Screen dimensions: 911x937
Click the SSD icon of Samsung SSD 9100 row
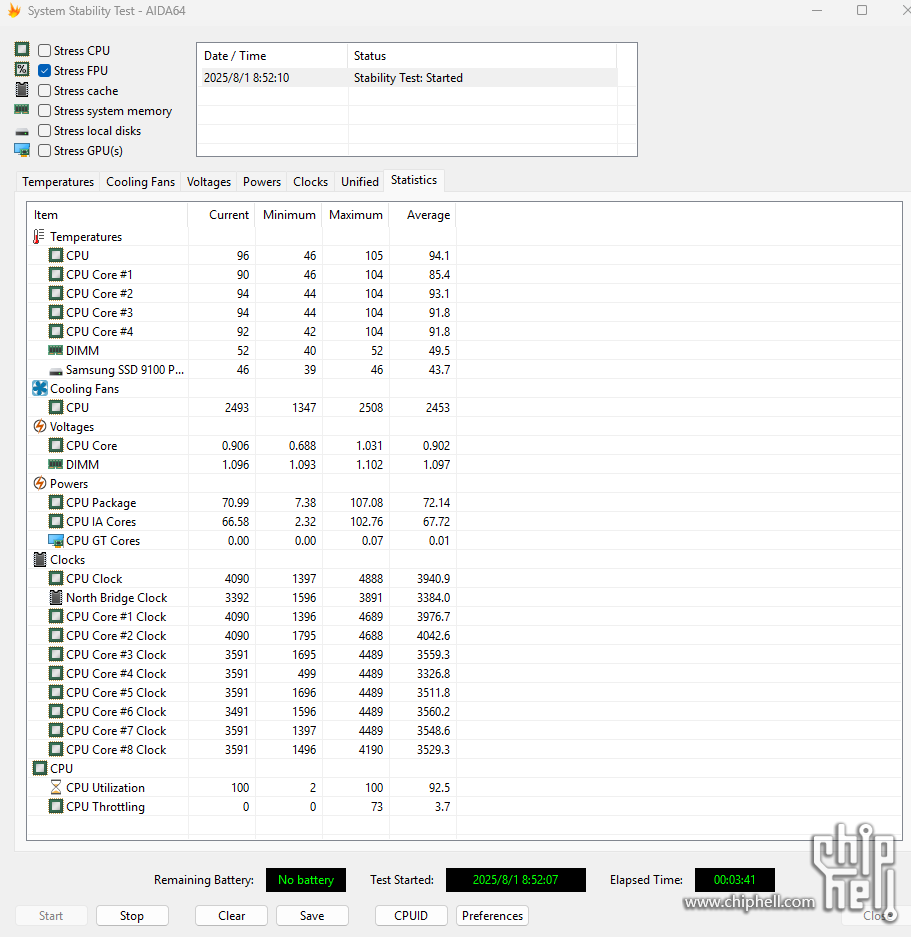tap(56, 371)
